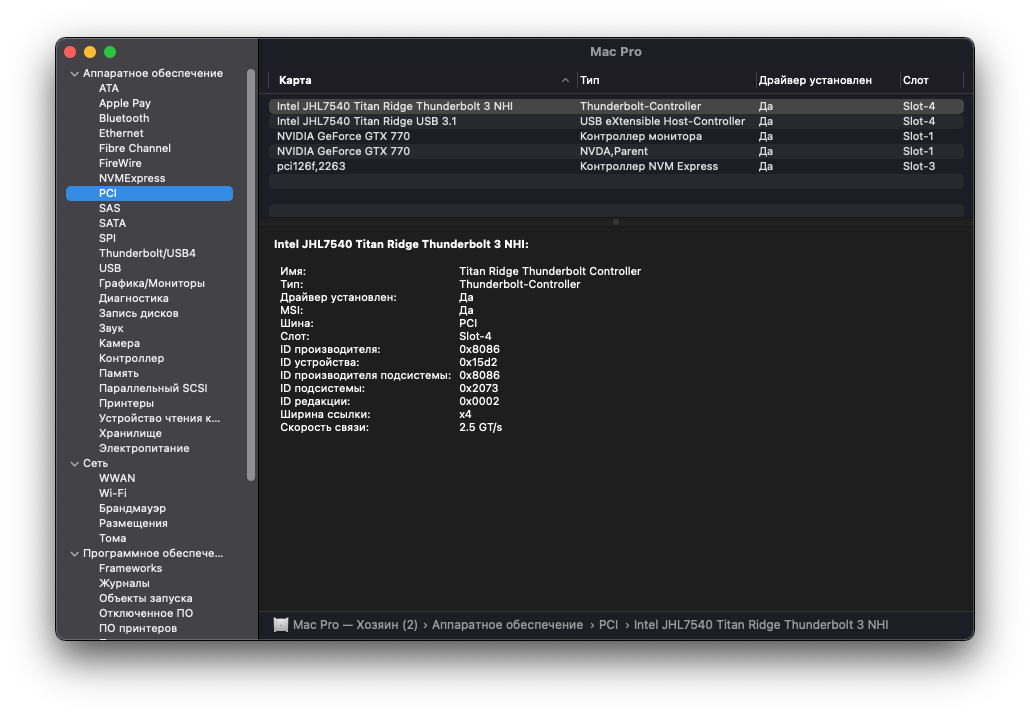Click PCI breadcrumb in path bar
This screenshot has height=714, width=1030.
(x=608, y=625)
